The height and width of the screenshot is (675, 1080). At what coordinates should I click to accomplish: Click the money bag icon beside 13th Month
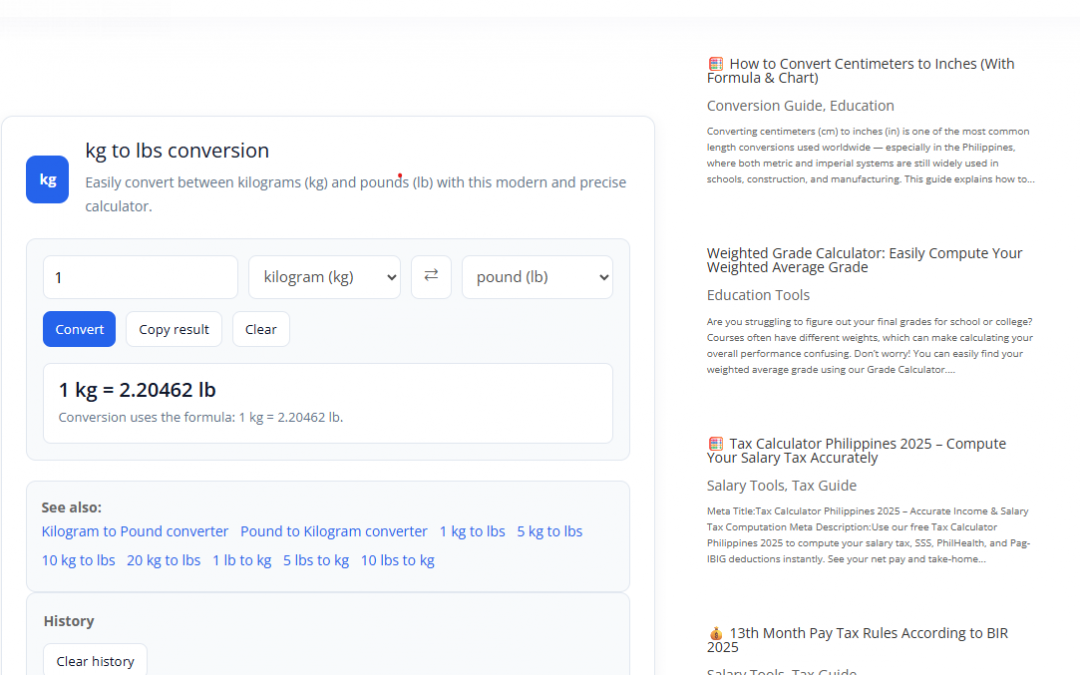715,633
